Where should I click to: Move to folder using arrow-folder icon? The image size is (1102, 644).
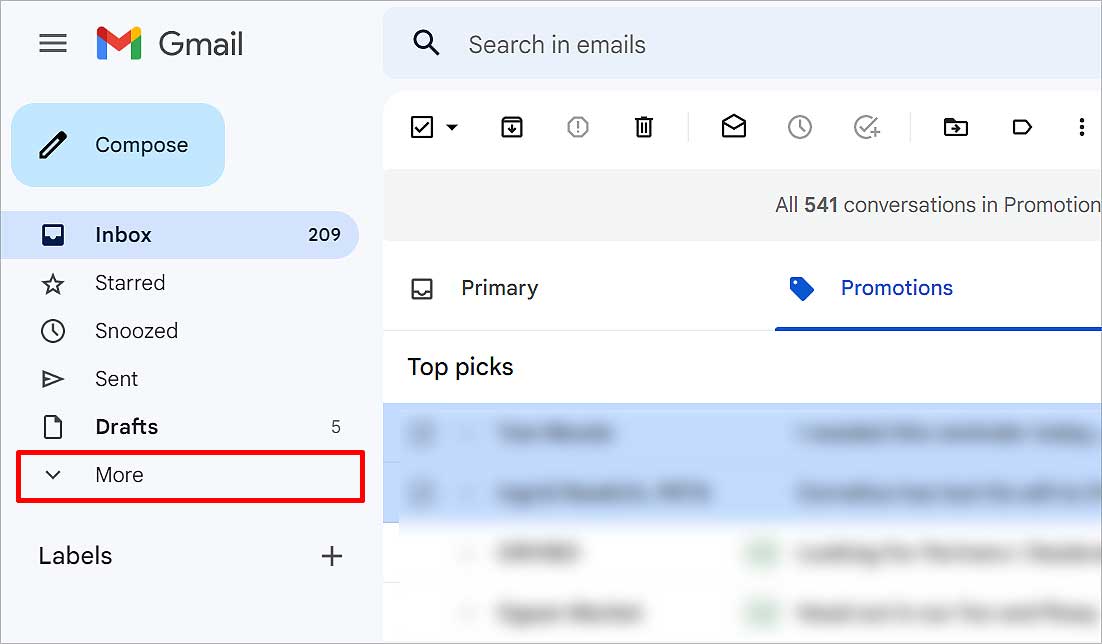tap(956, 127)
